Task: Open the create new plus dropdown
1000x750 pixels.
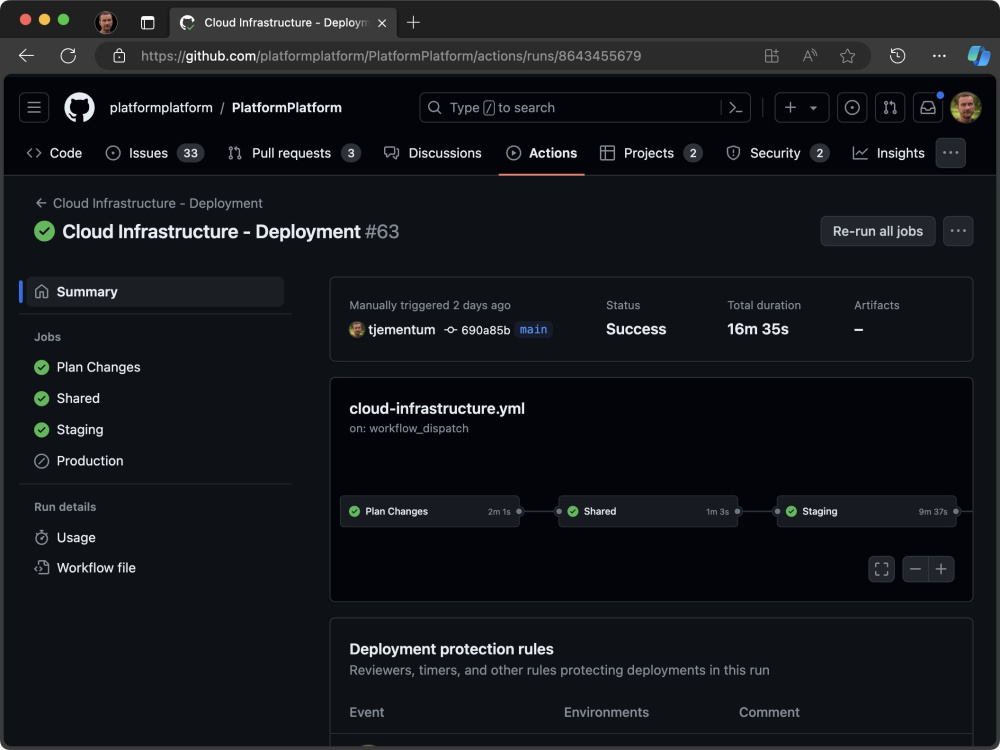Action: (x=801, y=107)
